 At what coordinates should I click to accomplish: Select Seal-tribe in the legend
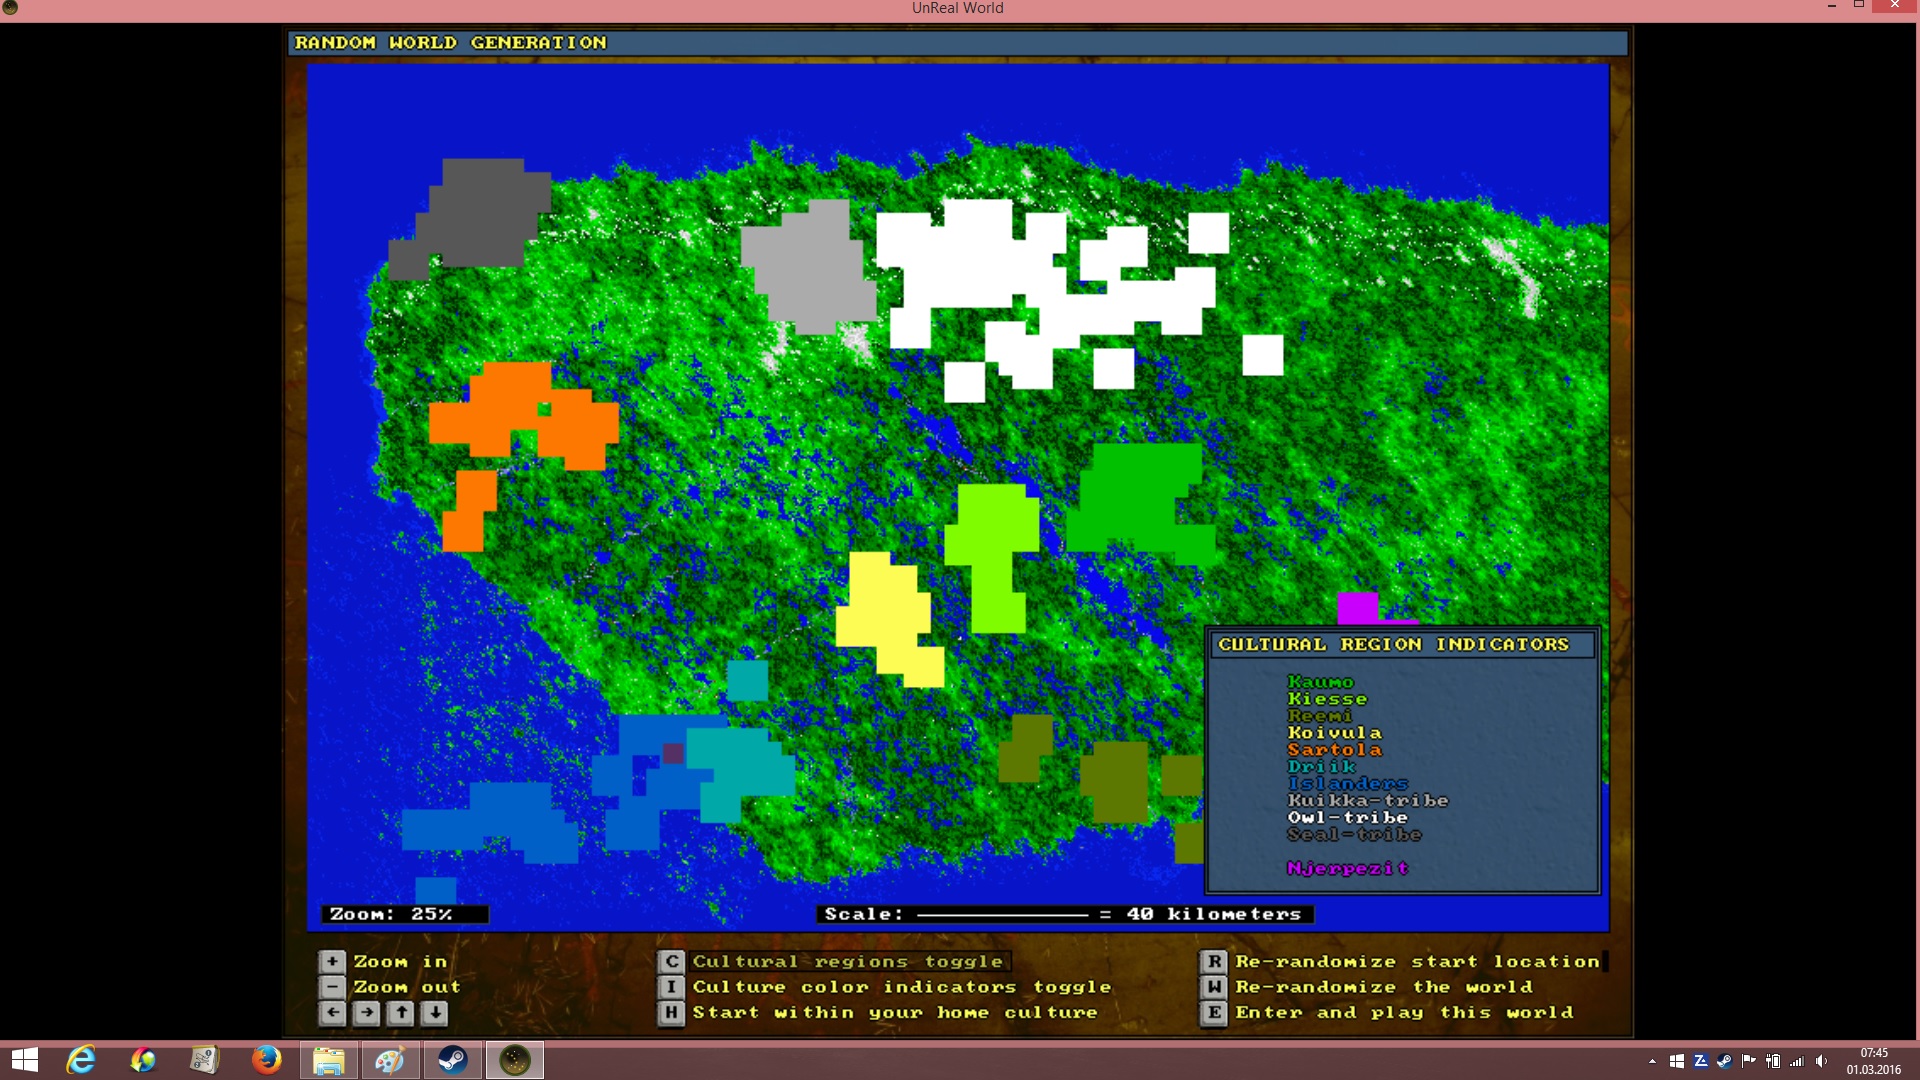[x=1354, y=835]
